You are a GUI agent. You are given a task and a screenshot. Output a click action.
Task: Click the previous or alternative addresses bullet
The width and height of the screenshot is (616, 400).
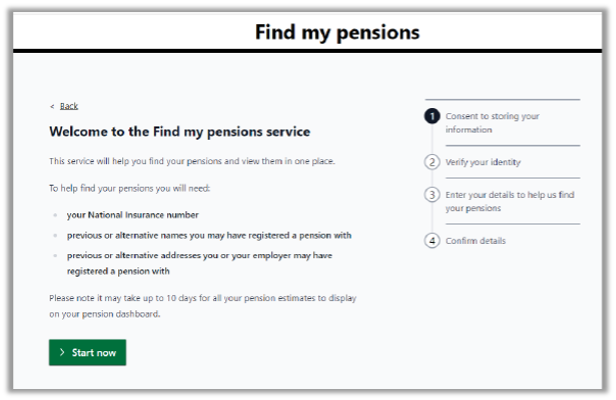pos(199,263)
